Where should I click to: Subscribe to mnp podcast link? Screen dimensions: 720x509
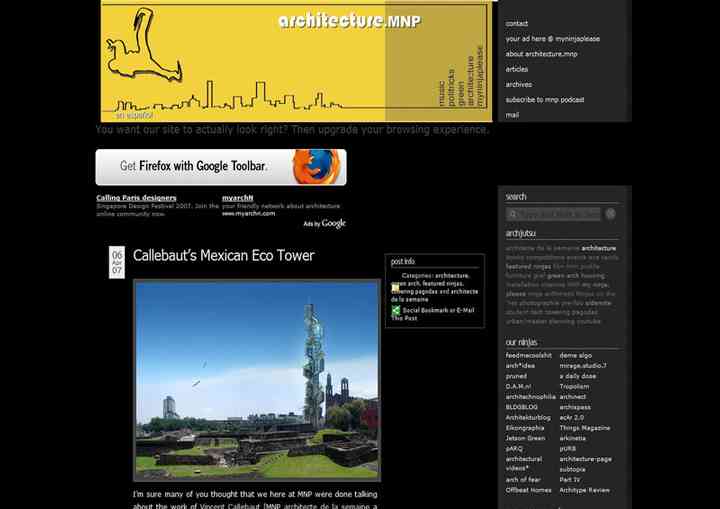(545, 100)
